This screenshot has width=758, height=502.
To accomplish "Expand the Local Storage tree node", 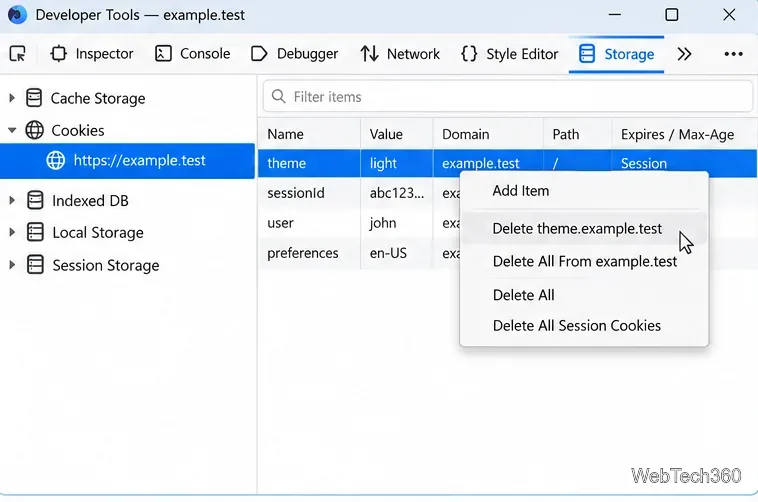I will point(12,232).
